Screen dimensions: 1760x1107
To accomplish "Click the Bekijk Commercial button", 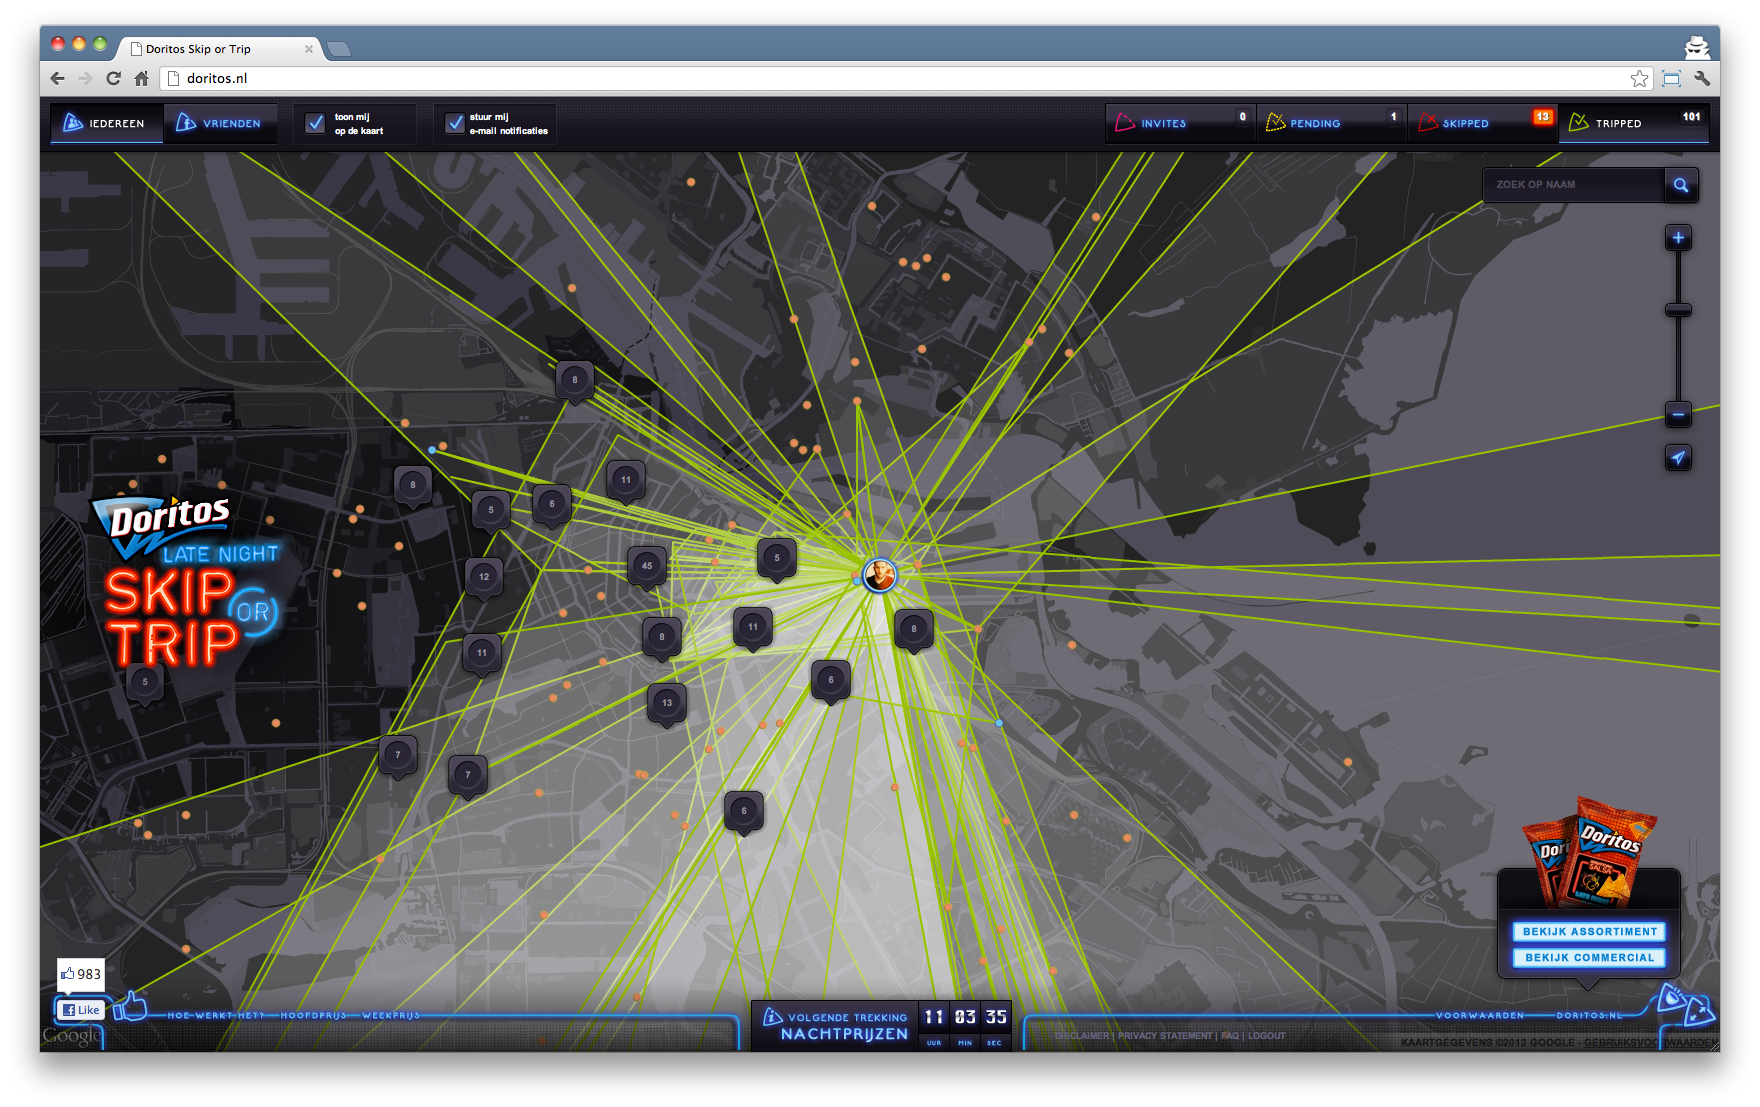I will [1589, 958].
